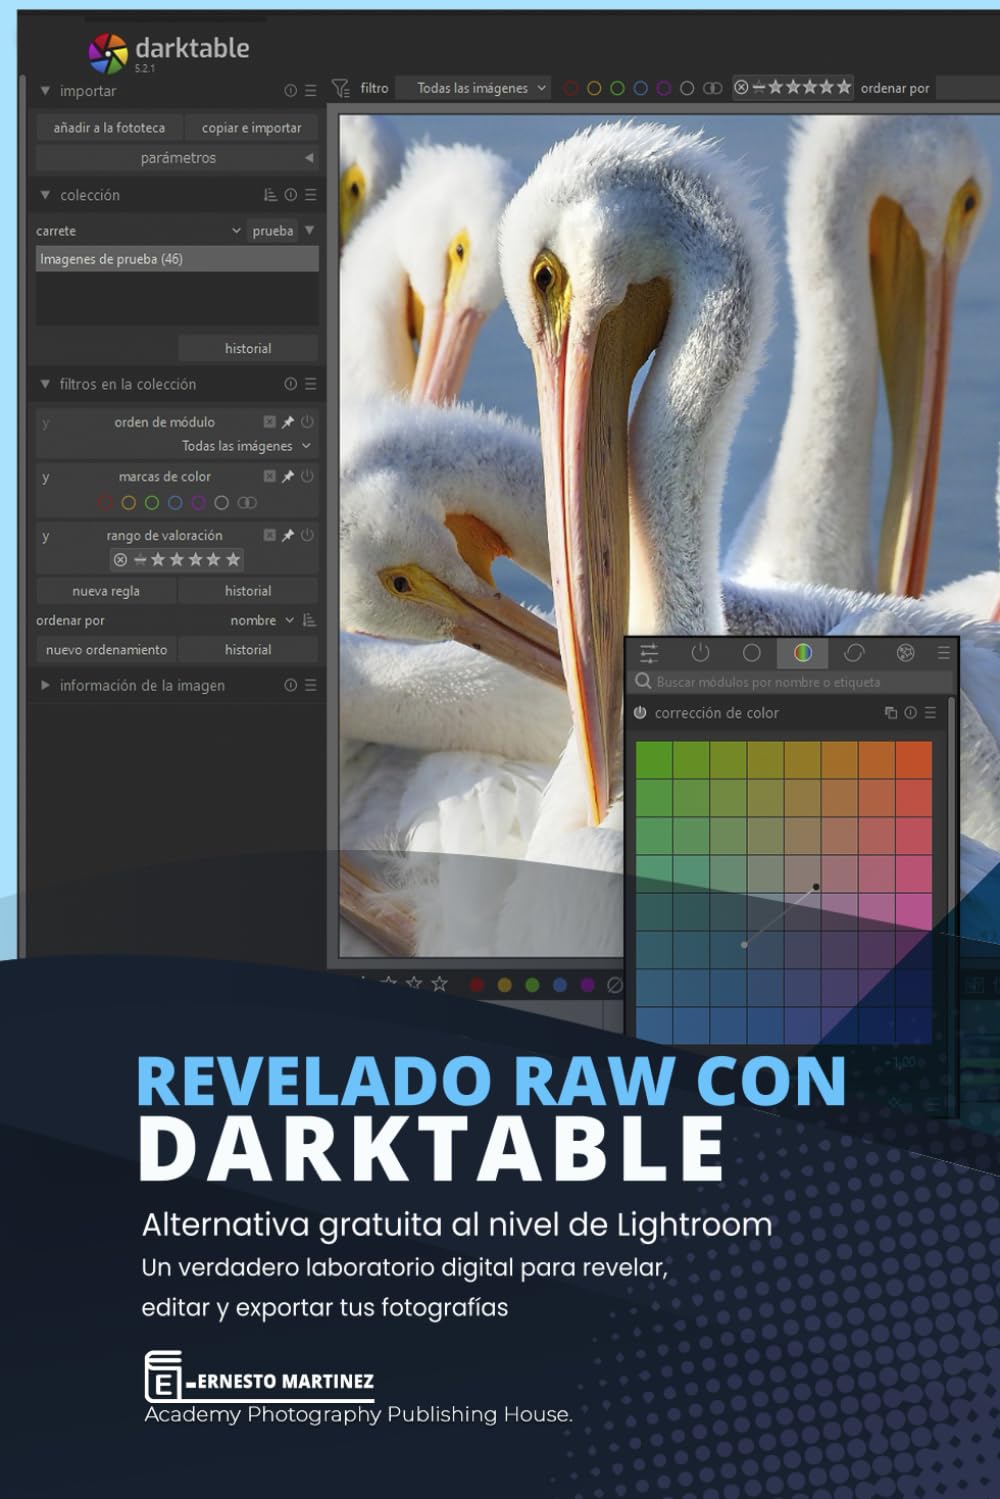Screen dimensions: 1000x1499
Task: Click the light node in color grid
Action: (744, 945)
